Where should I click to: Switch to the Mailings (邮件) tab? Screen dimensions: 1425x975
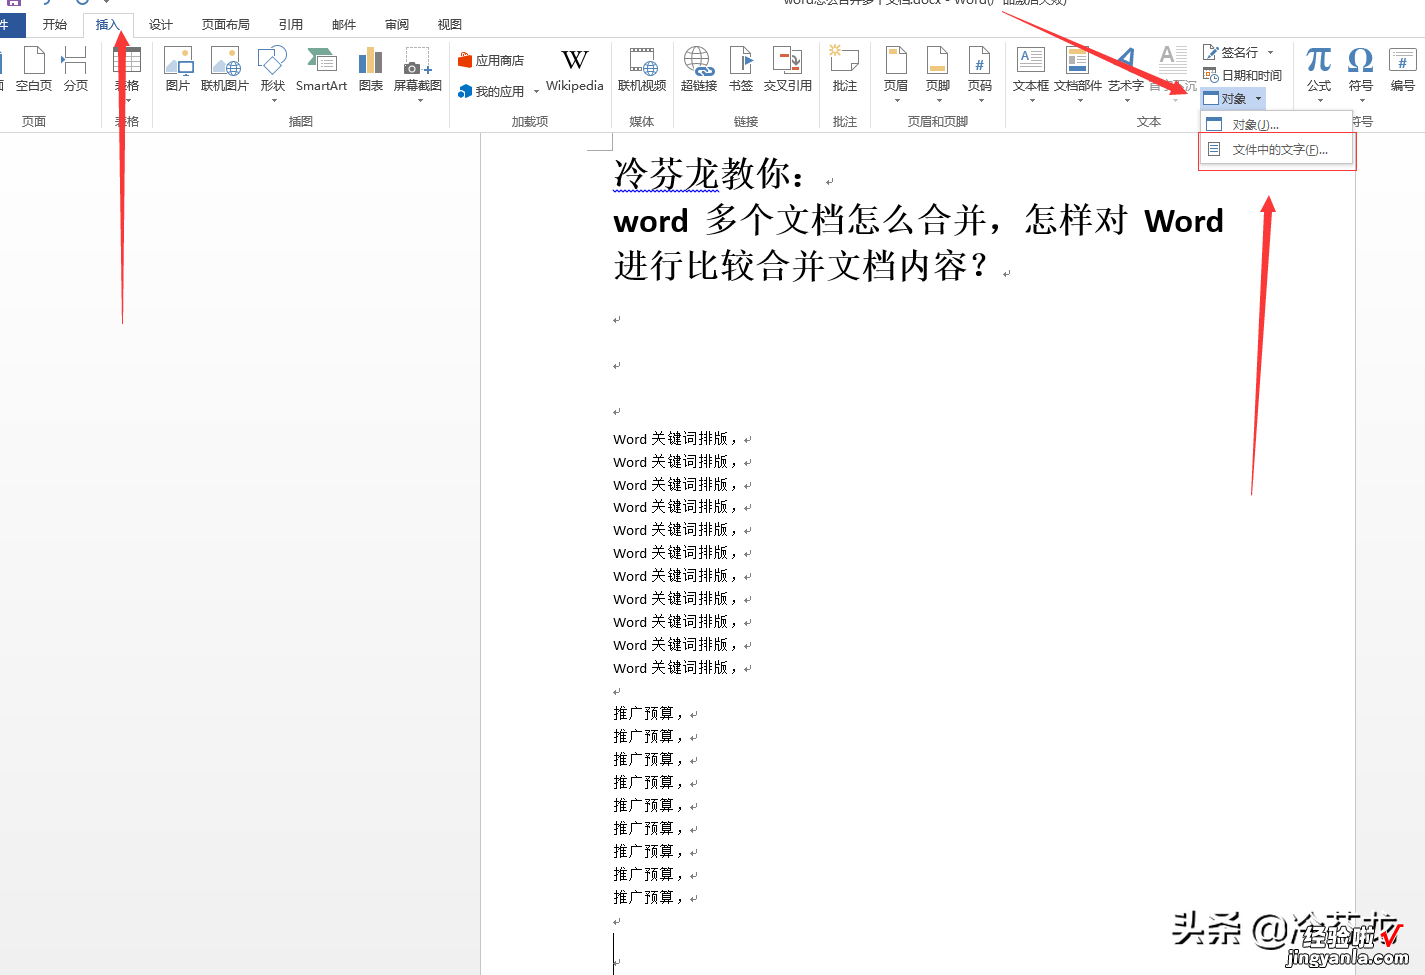(x=344, y=24)
